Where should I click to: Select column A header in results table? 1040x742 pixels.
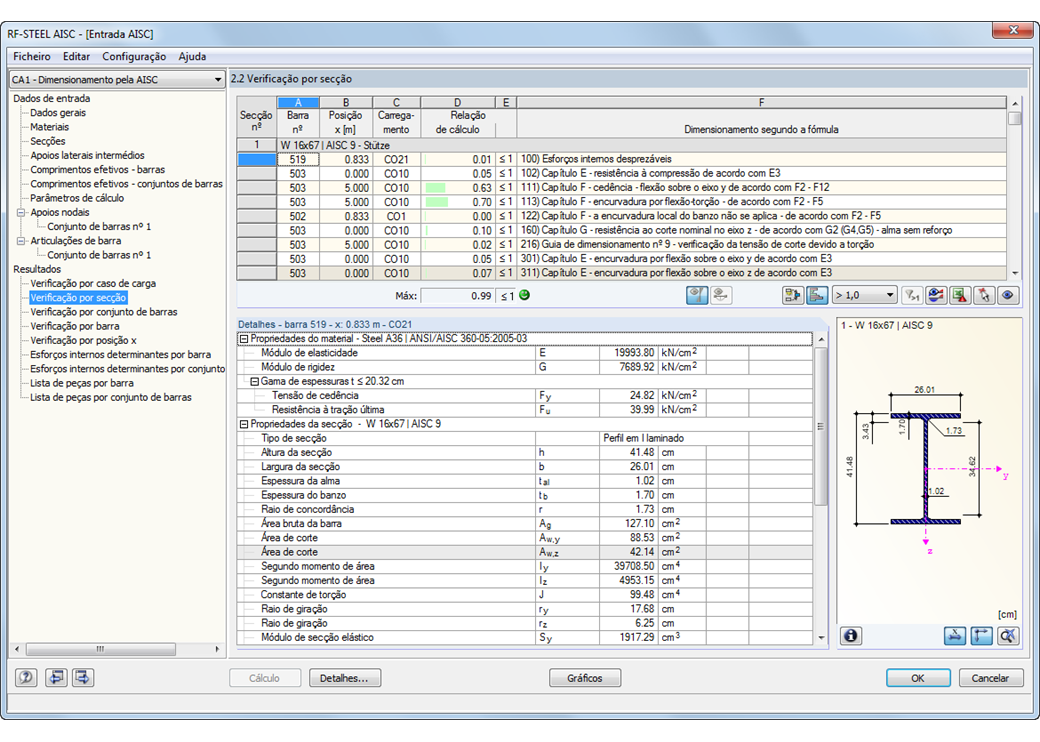tap(298, 102)
